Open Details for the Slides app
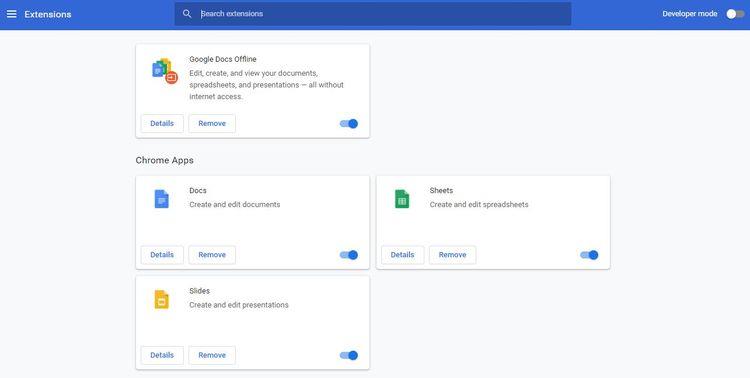Screen dimensions: 750x378 tap(162, 355)
